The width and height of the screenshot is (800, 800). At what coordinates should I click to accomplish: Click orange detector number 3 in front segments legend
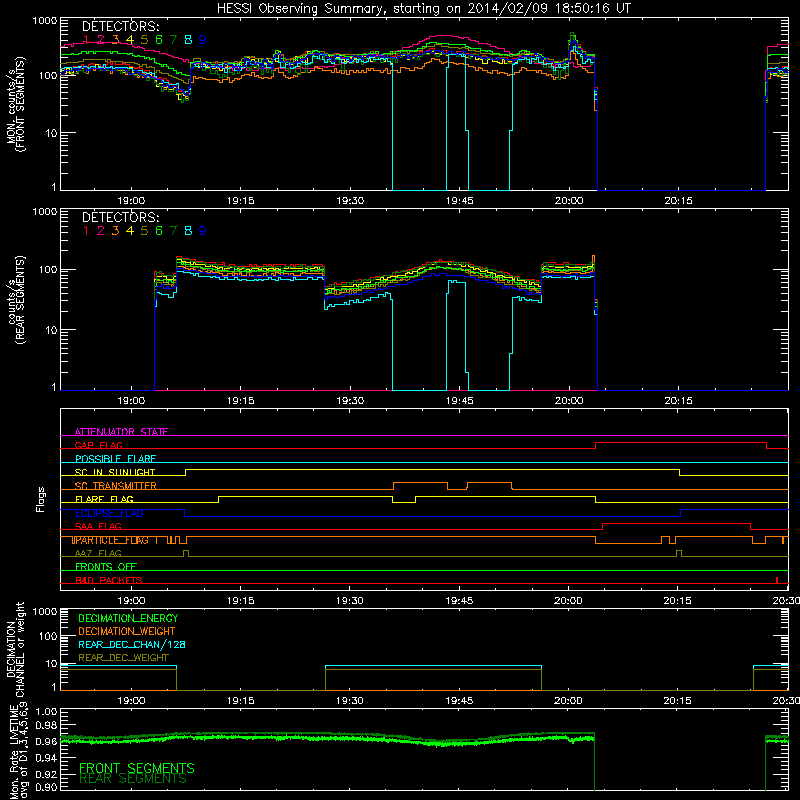(x=115, y=39)
